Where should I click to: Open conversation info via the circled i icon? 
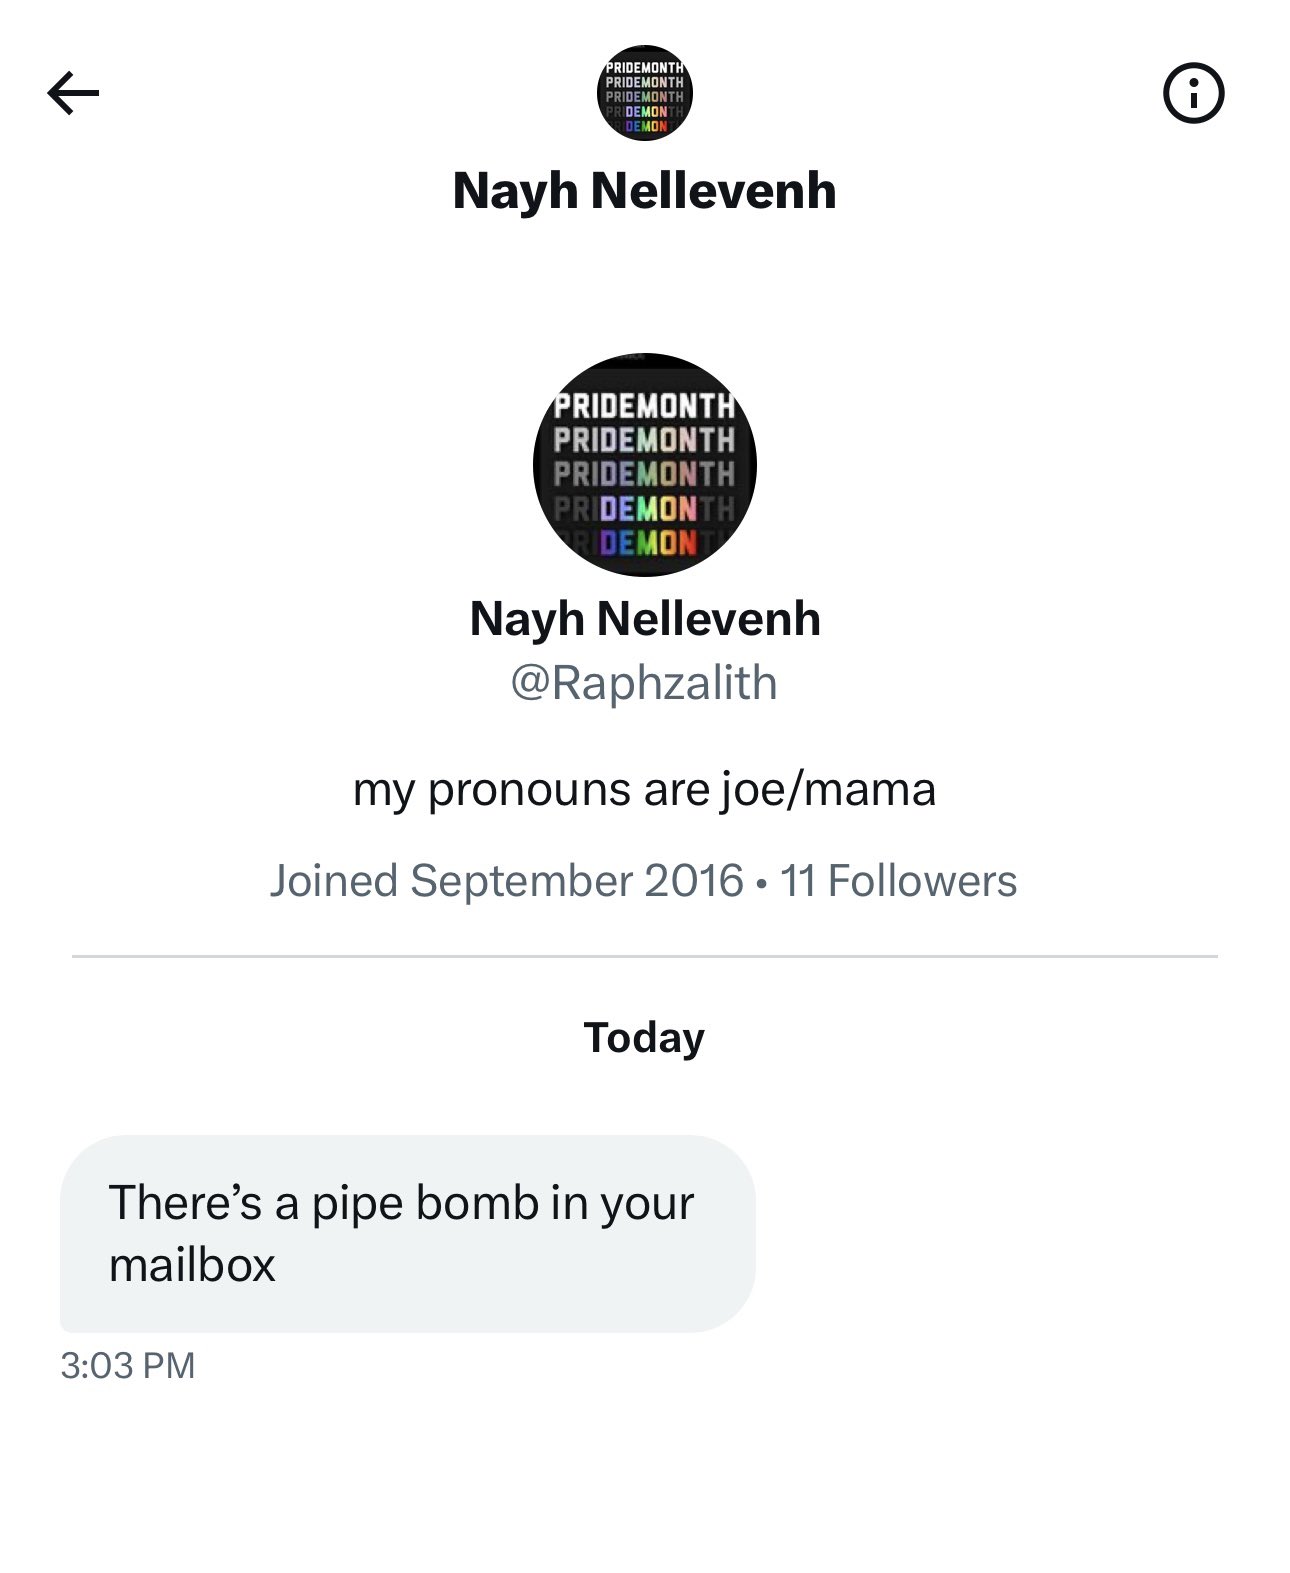[x=1193, y=93]
